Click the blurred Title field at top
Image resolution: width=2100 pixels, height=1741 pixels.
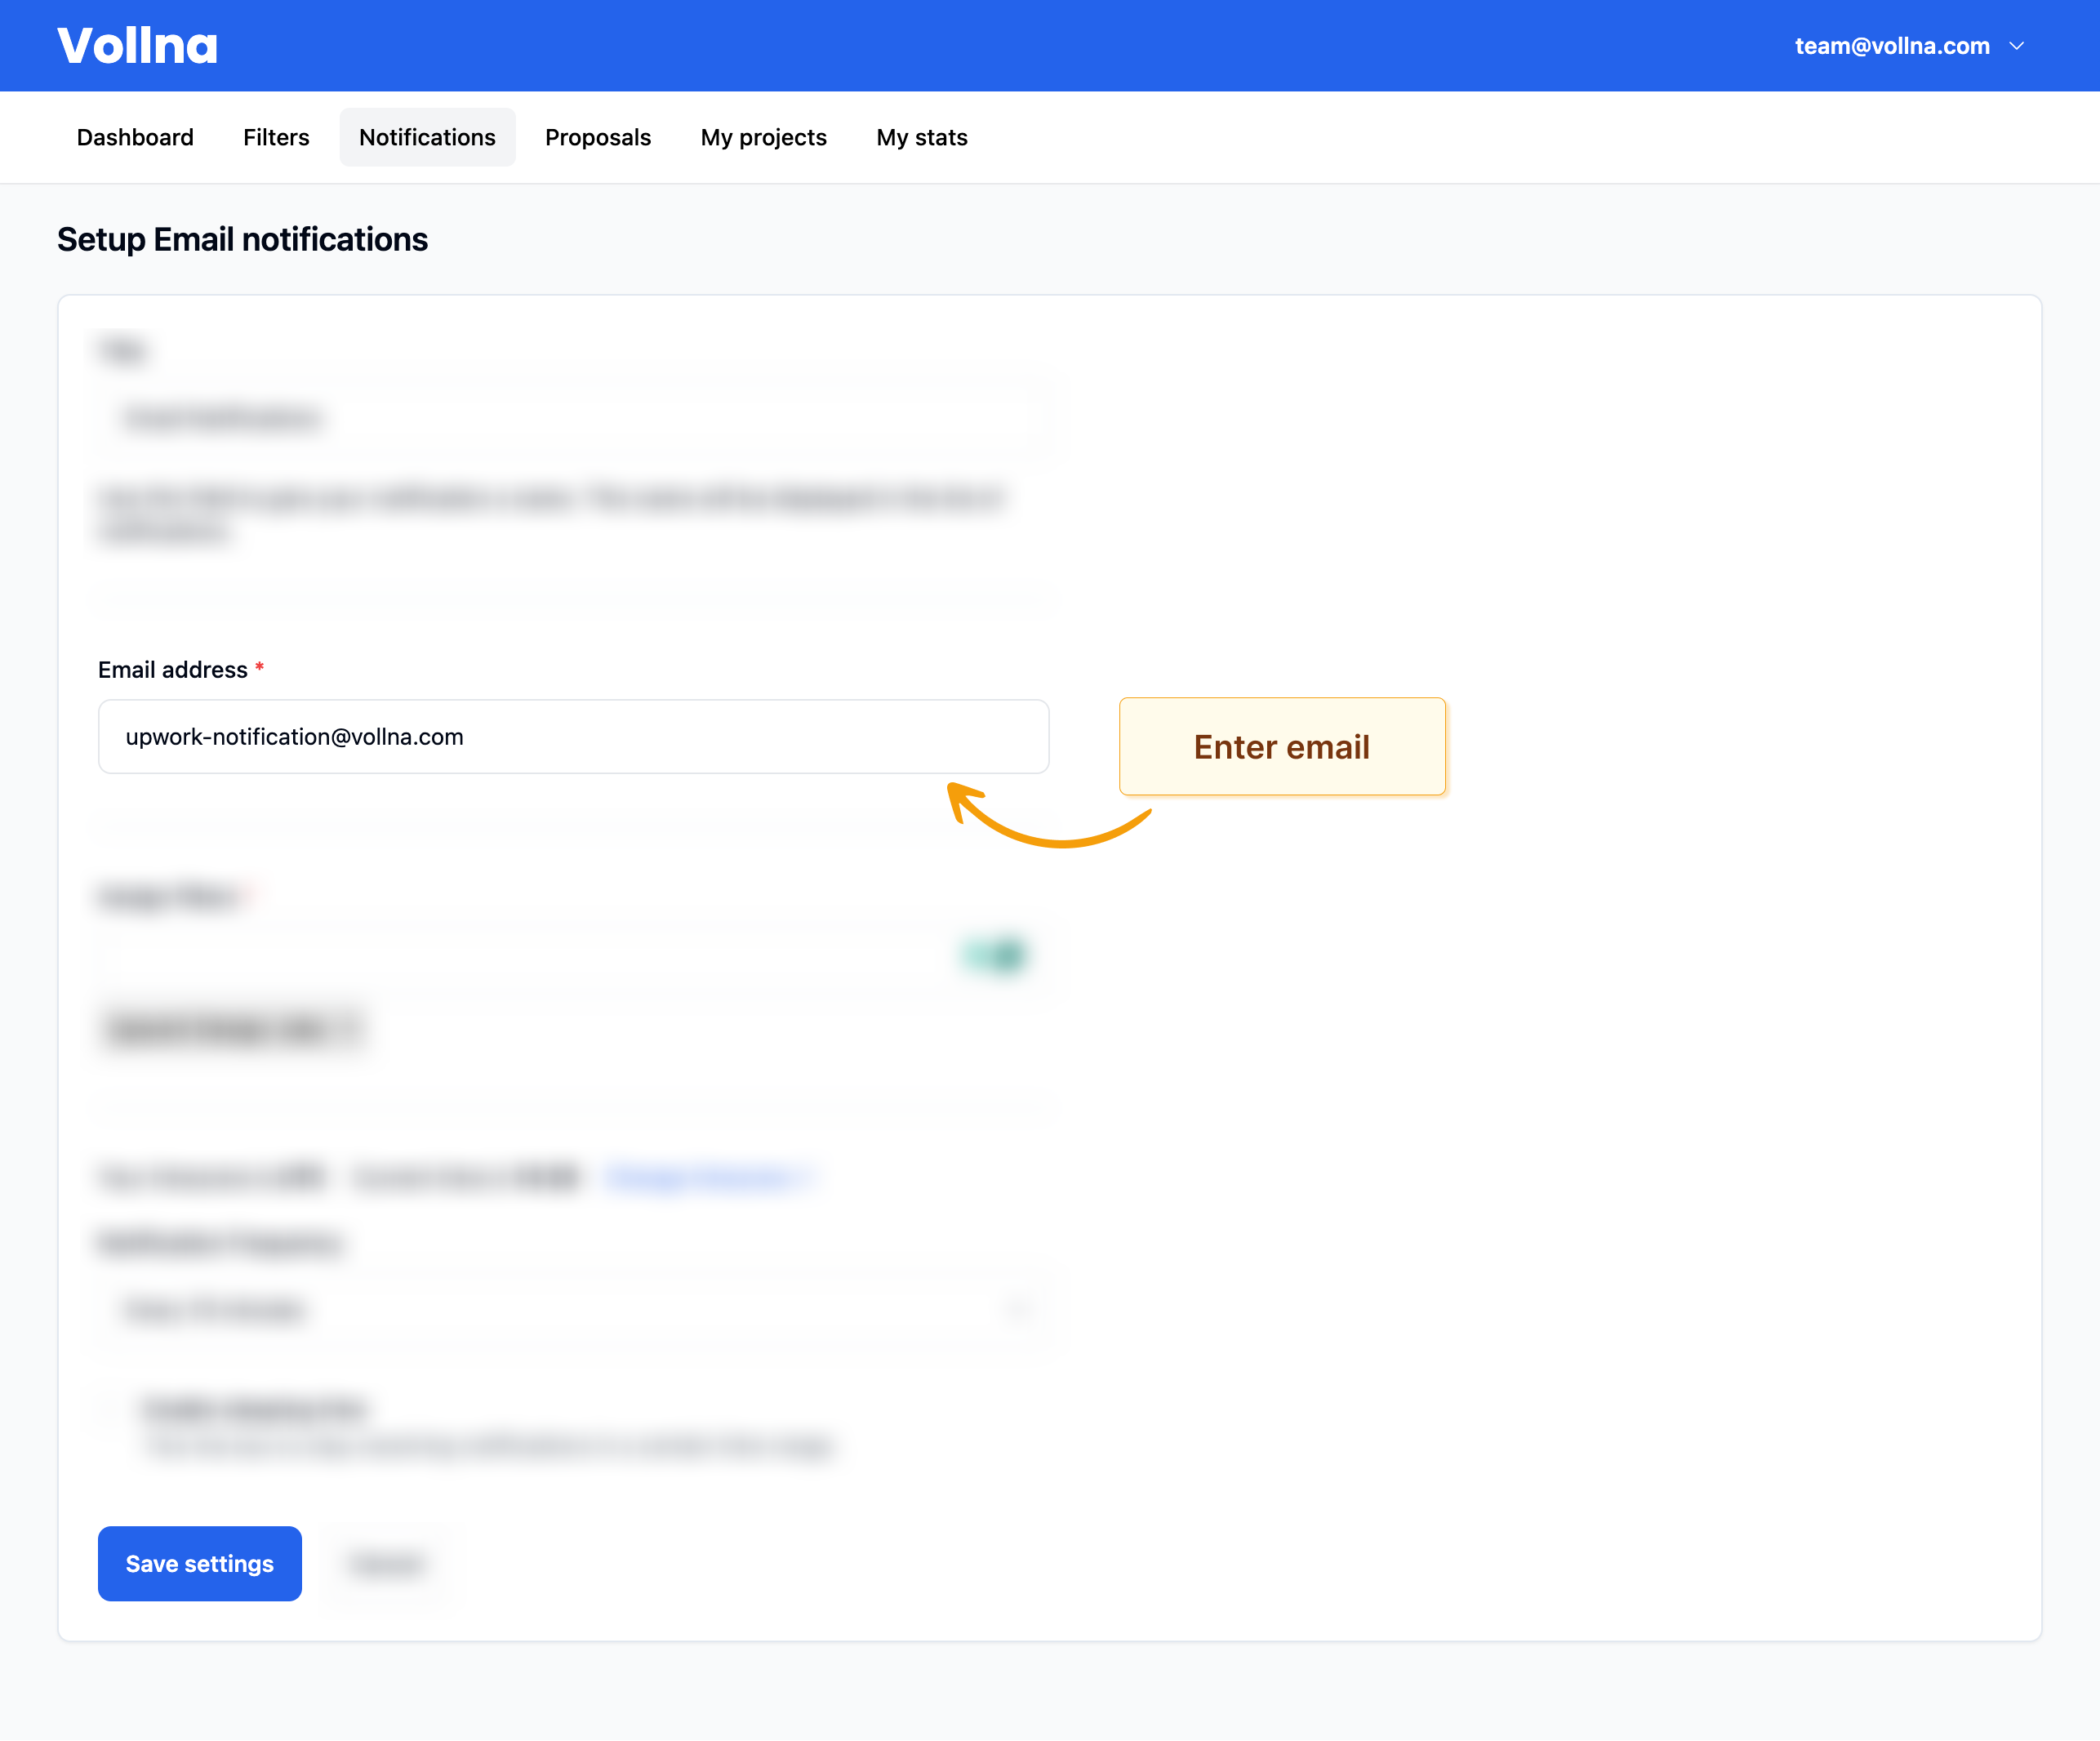pos(573,418)
